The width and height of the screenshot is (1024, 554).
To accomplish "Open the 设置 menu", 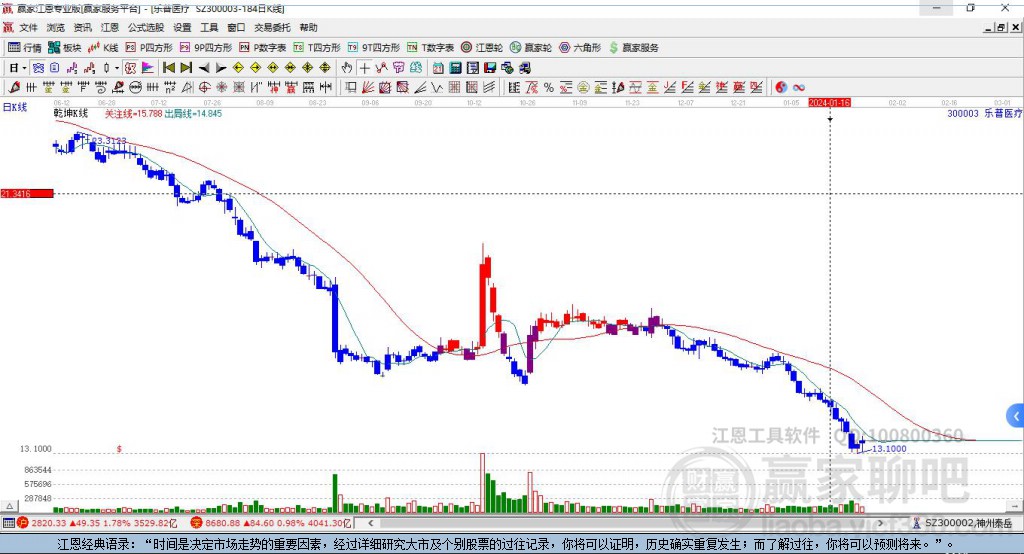I will click(x=182, y=27).
